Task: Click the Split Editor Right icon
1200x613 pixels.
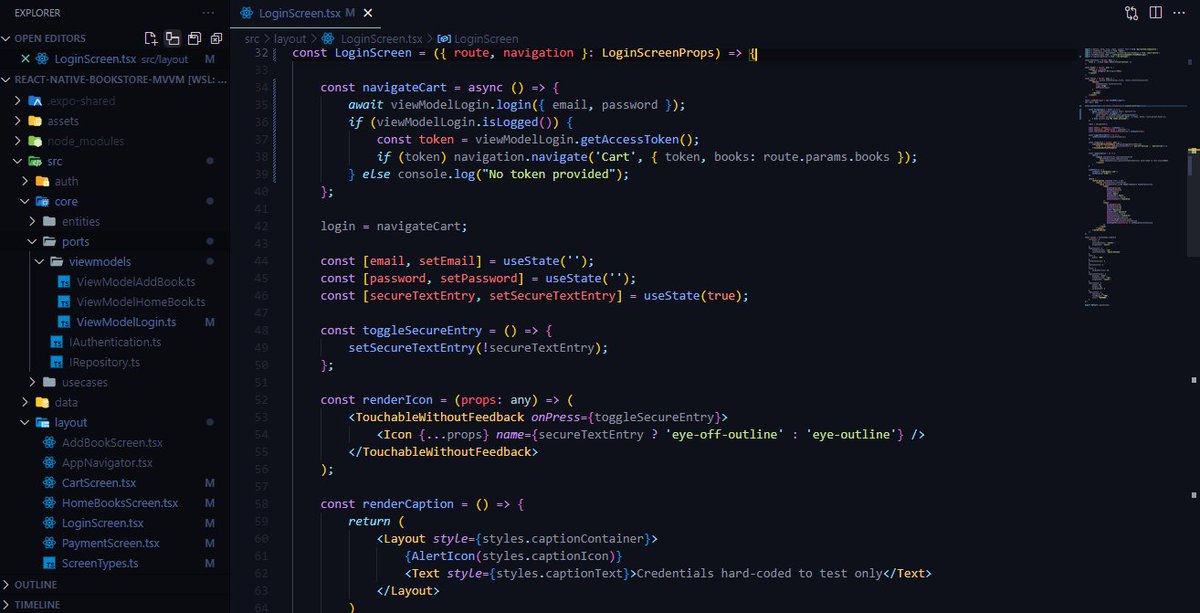Action: 1156,13
